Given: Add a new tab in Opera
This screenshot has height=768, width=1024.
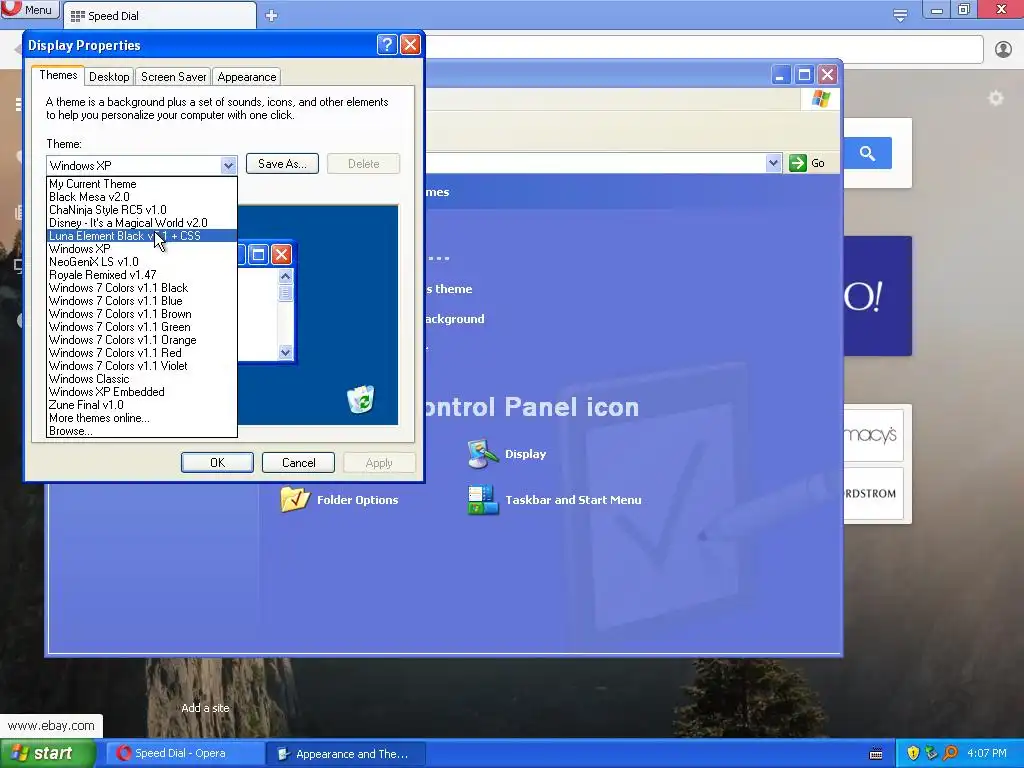Looking at the screenshot, I should click(x=272, y=16).
